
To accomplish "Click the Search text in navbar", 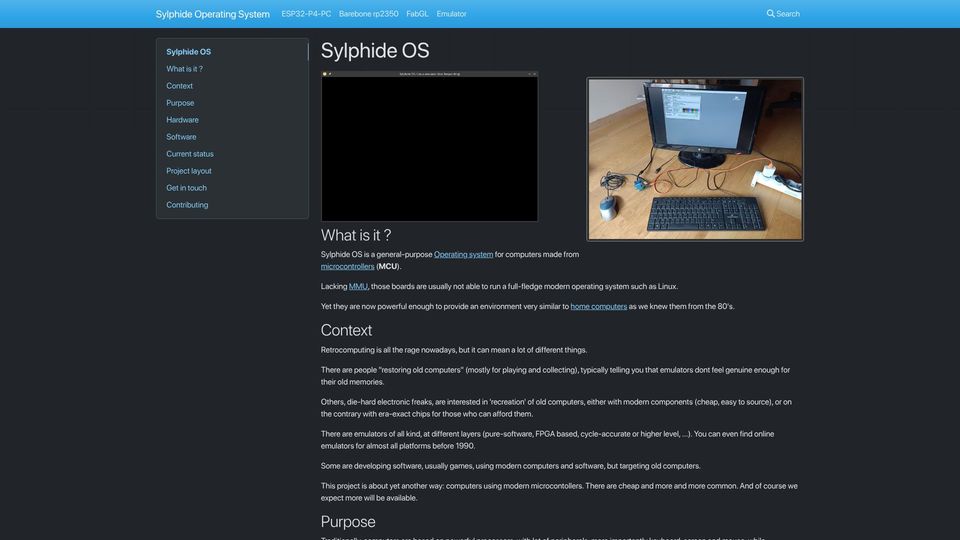I will (788, 14).
